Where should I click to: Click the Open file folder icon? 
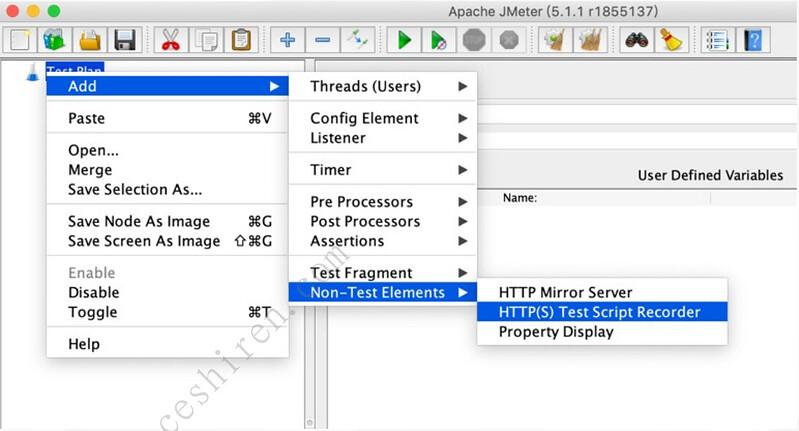(91, 40)
